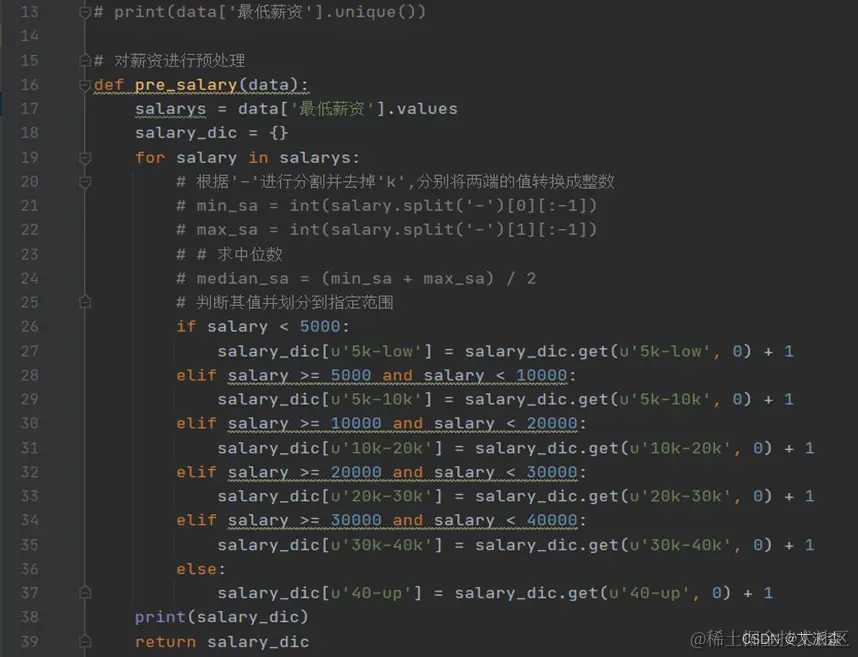
Task: Collapse the comment block fold marker on line 20
Action: tap(85, 182)
